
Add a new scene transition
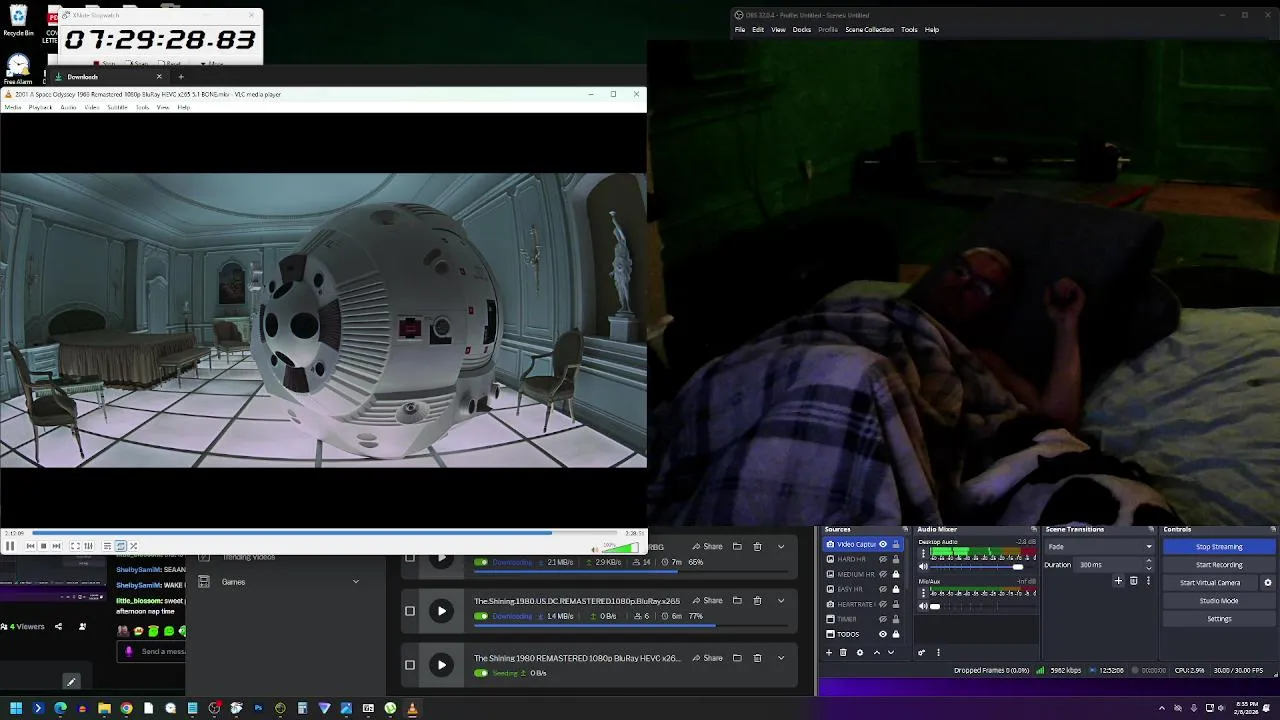click(1118, 581)
